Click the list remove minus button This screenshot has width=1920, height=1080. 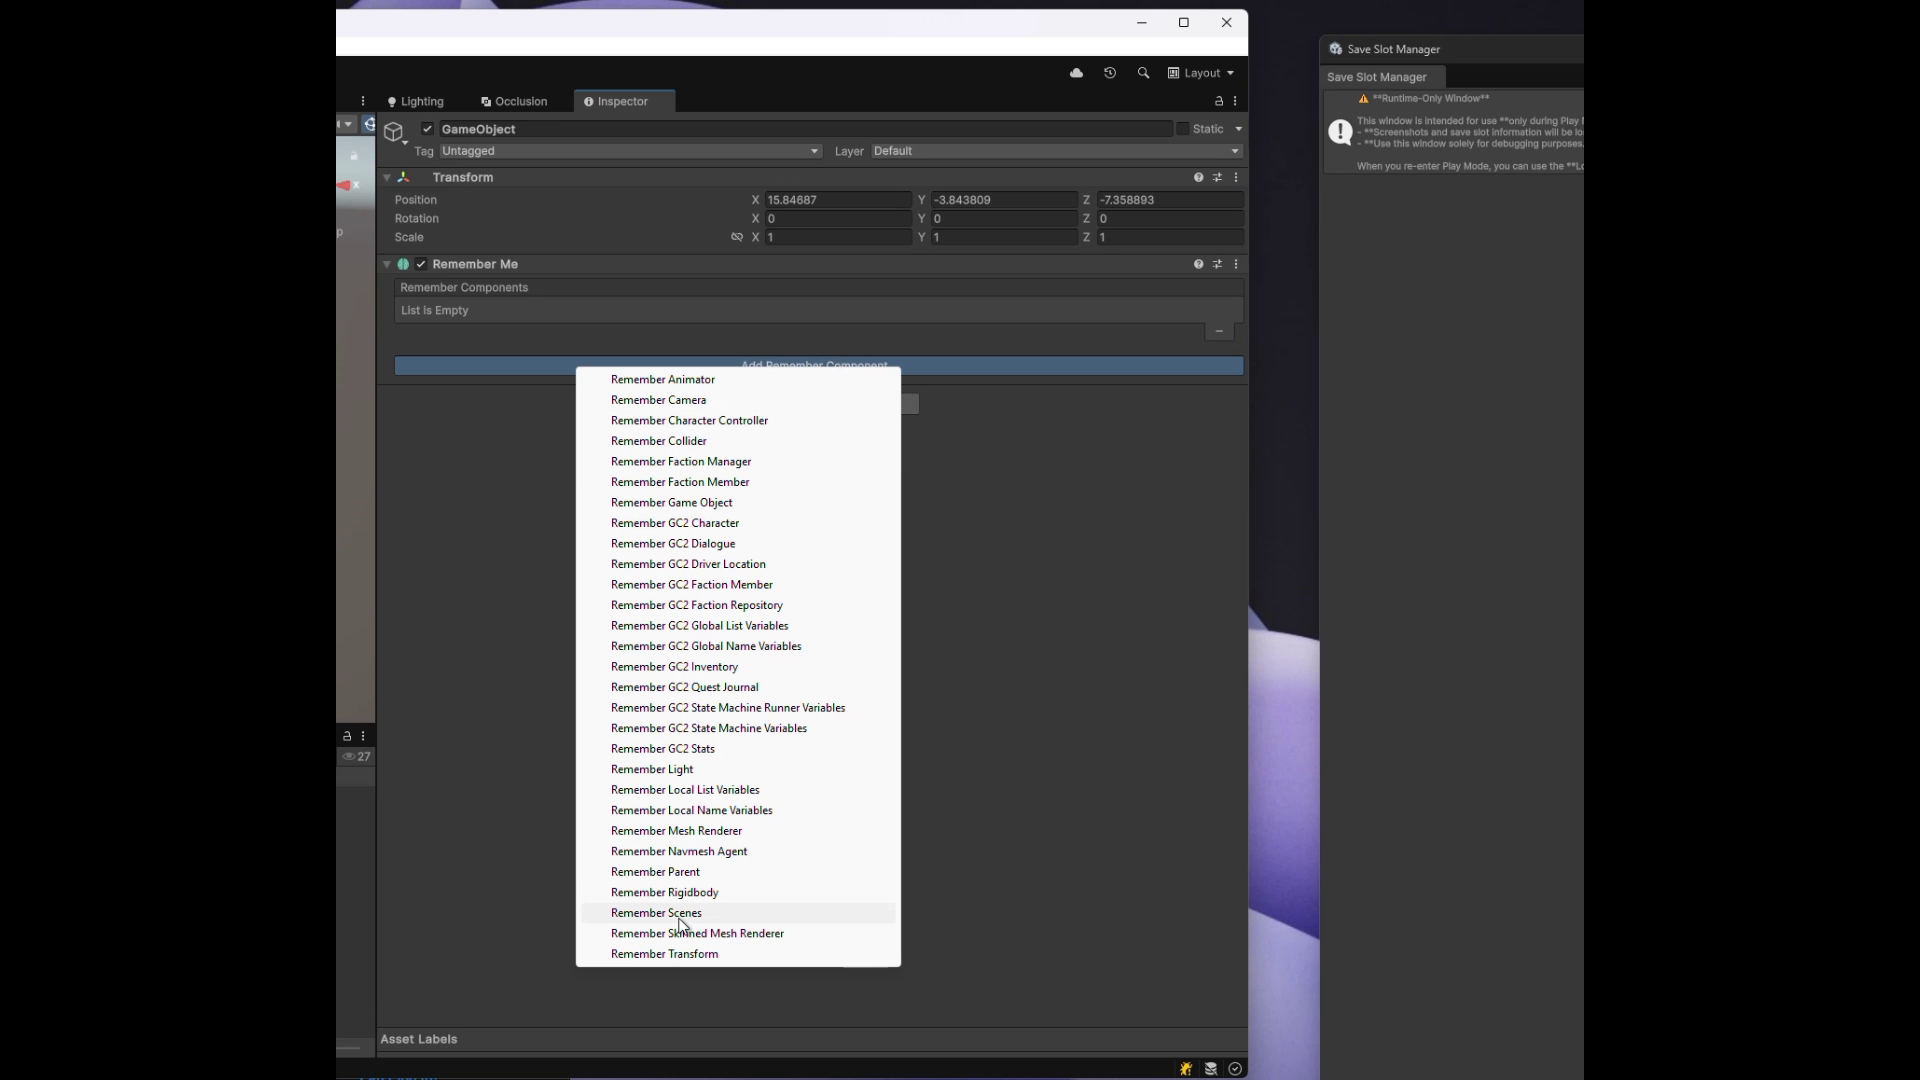1219,332
